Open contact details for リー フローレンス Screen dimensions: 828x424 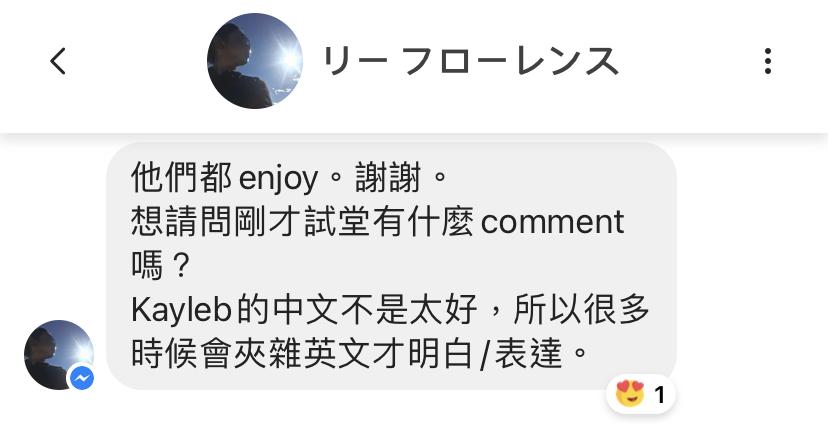(470, 61)
